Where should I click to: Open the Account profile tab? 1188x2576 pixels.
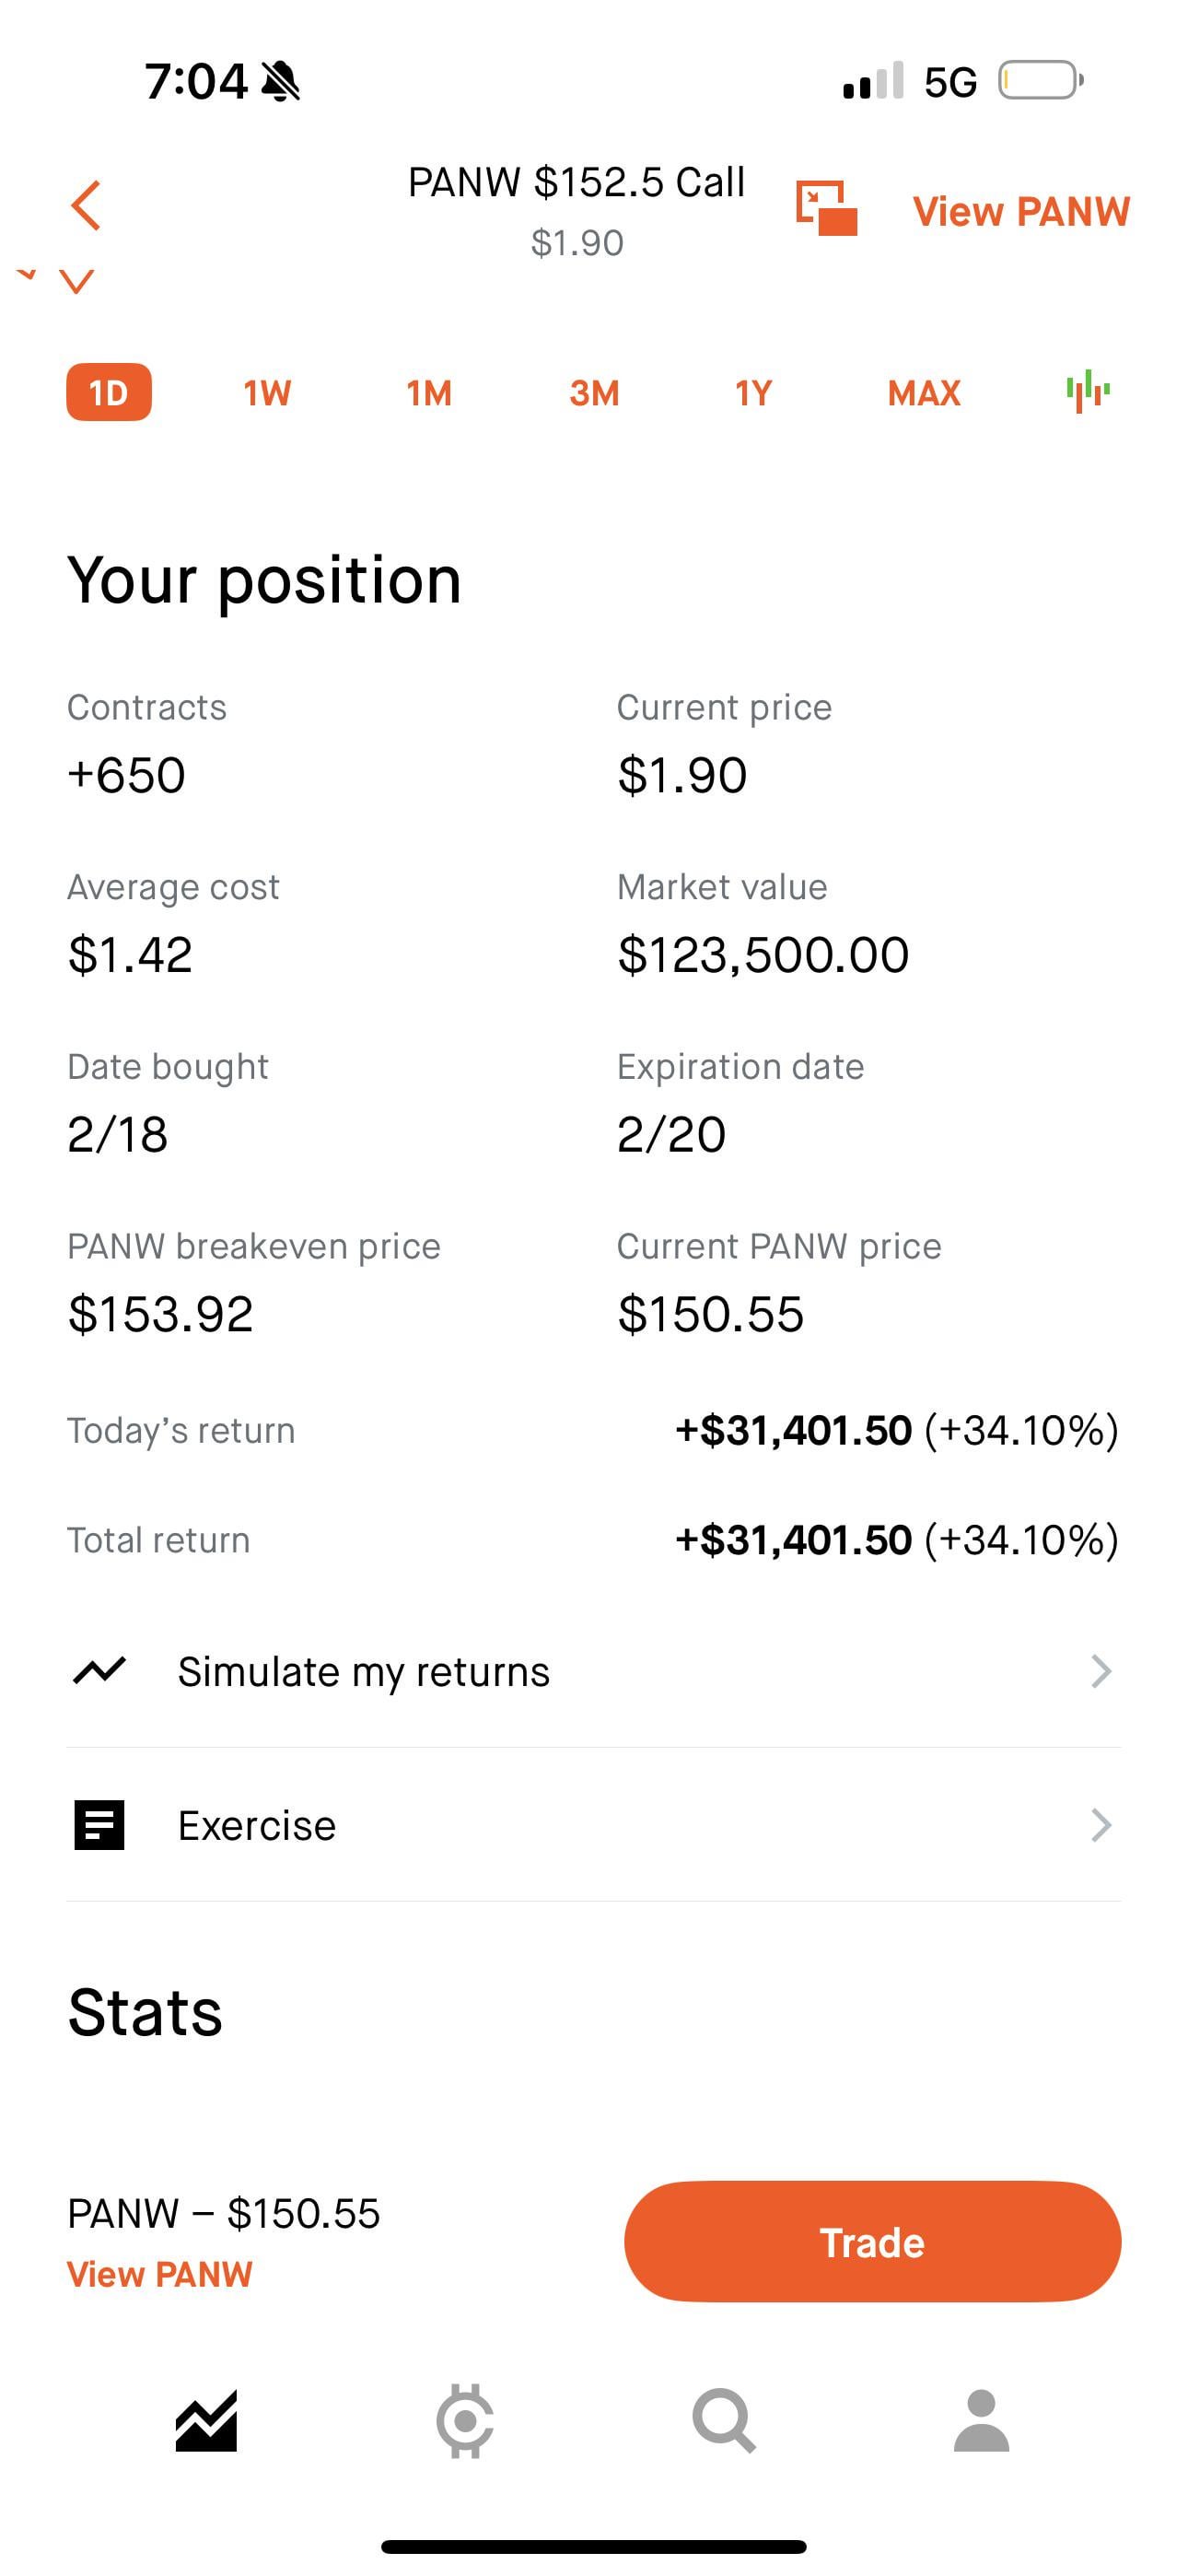(981, 2421)
